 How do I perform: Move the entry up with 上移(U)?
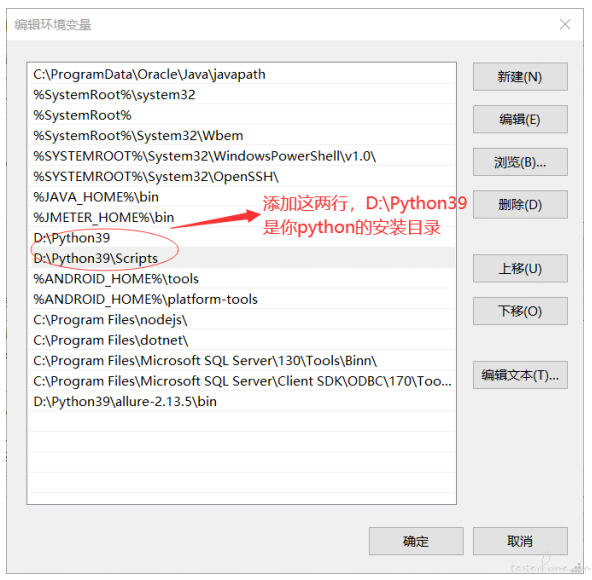pyautogui.click(x=520, y=268)
